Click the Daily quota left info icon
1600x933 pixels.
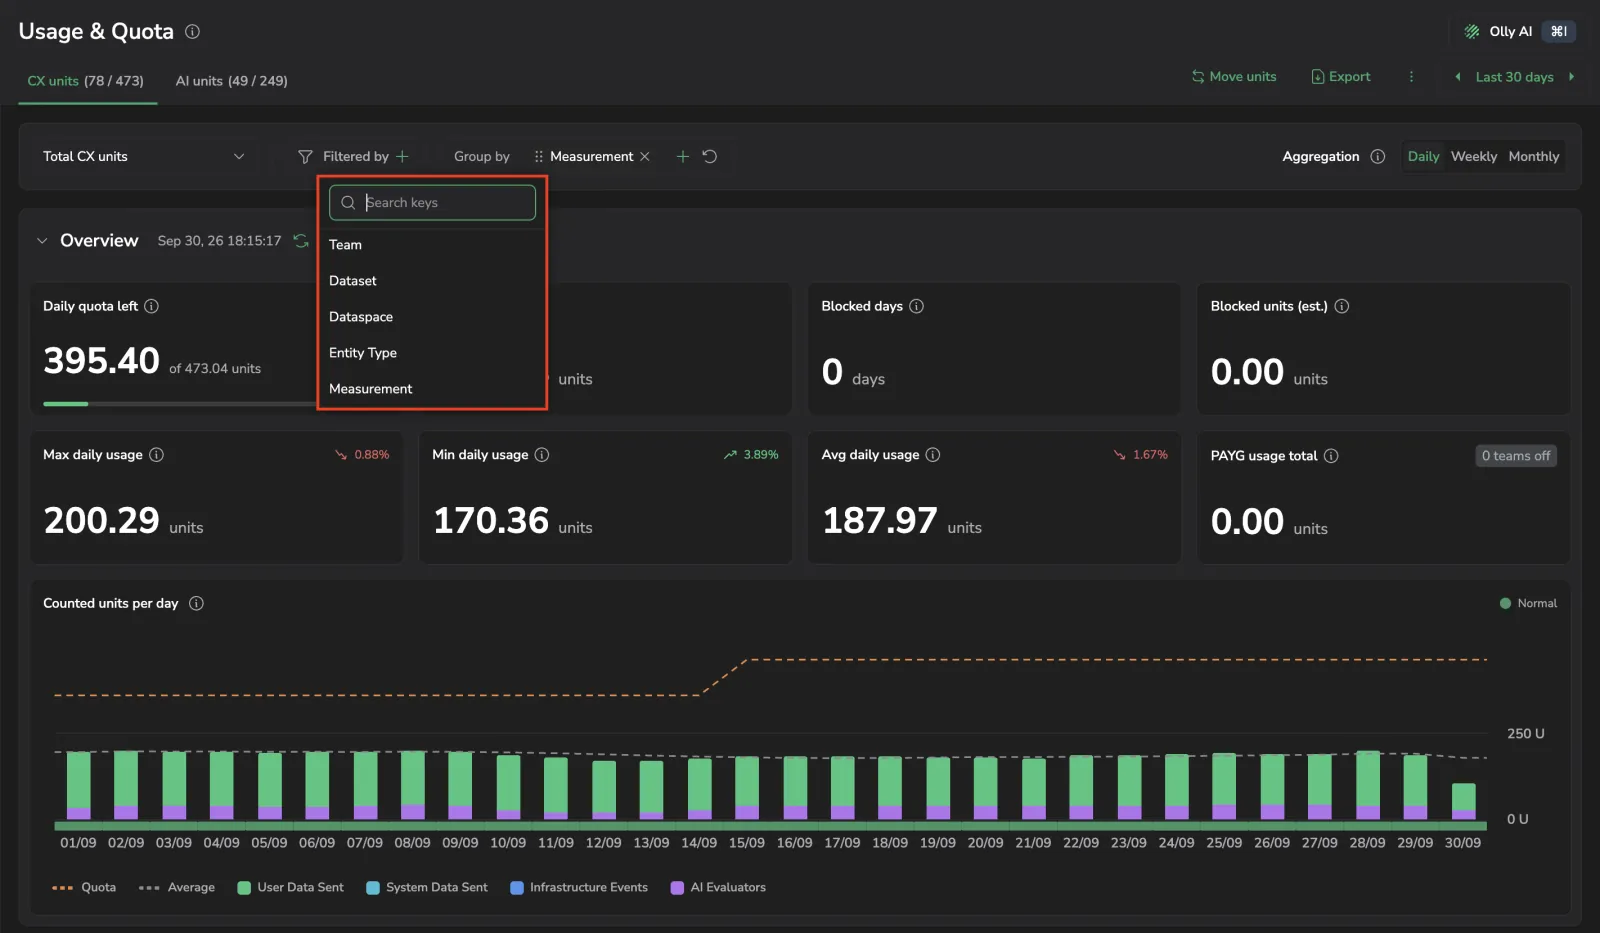(152, 307)
